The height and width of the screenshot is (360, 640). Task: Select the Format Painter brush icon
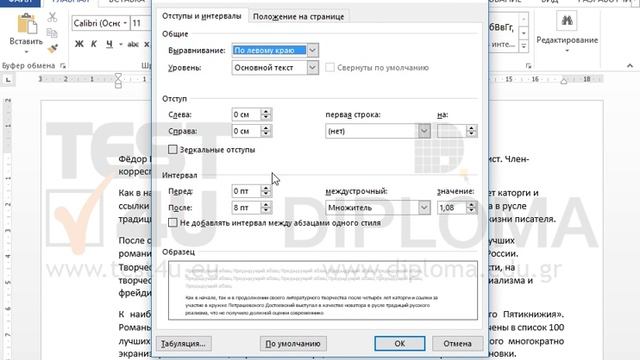[52, 49]
